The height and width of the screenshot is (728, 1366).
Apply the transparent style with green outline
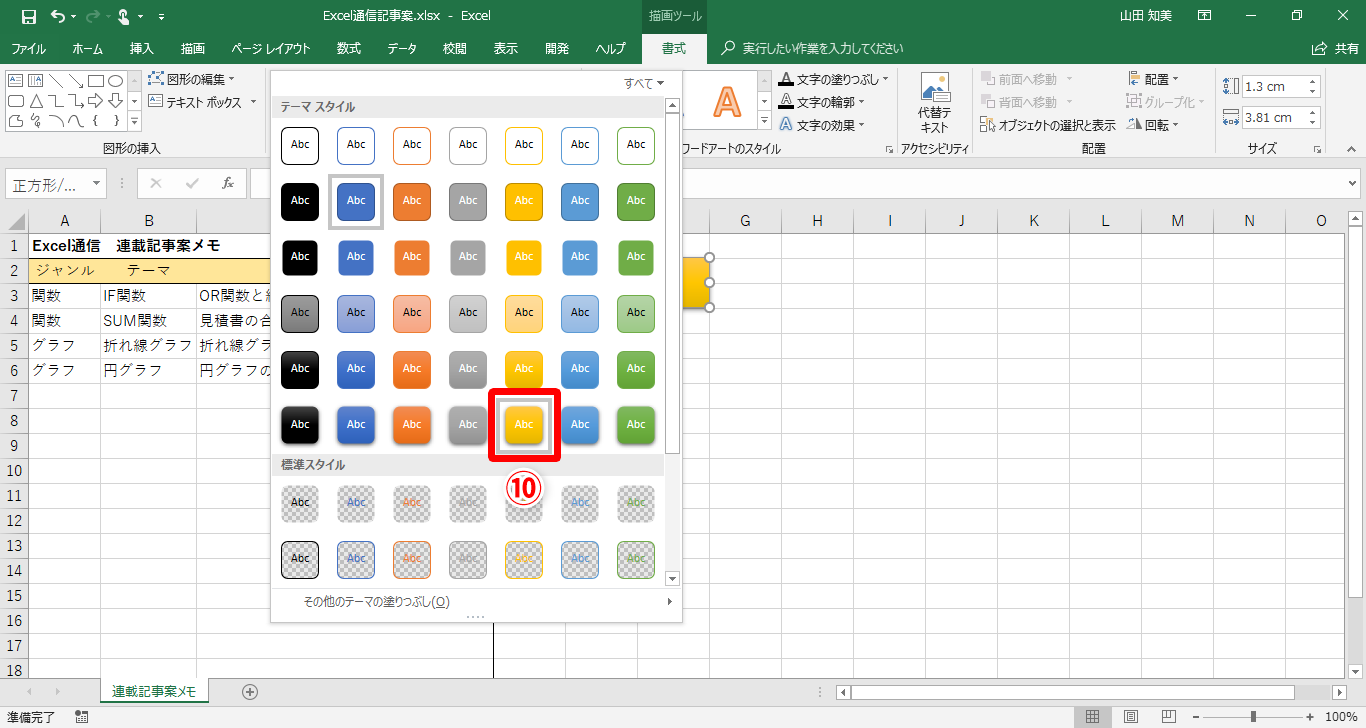tap(636, 560)
